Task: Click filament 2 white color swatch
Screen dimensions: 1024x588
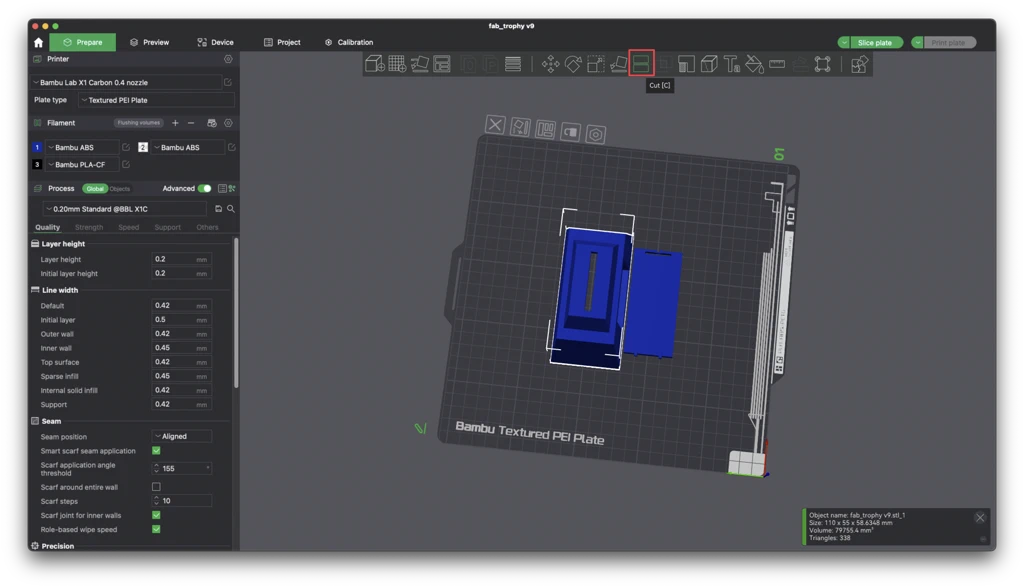Action: (x=143, y=148)
